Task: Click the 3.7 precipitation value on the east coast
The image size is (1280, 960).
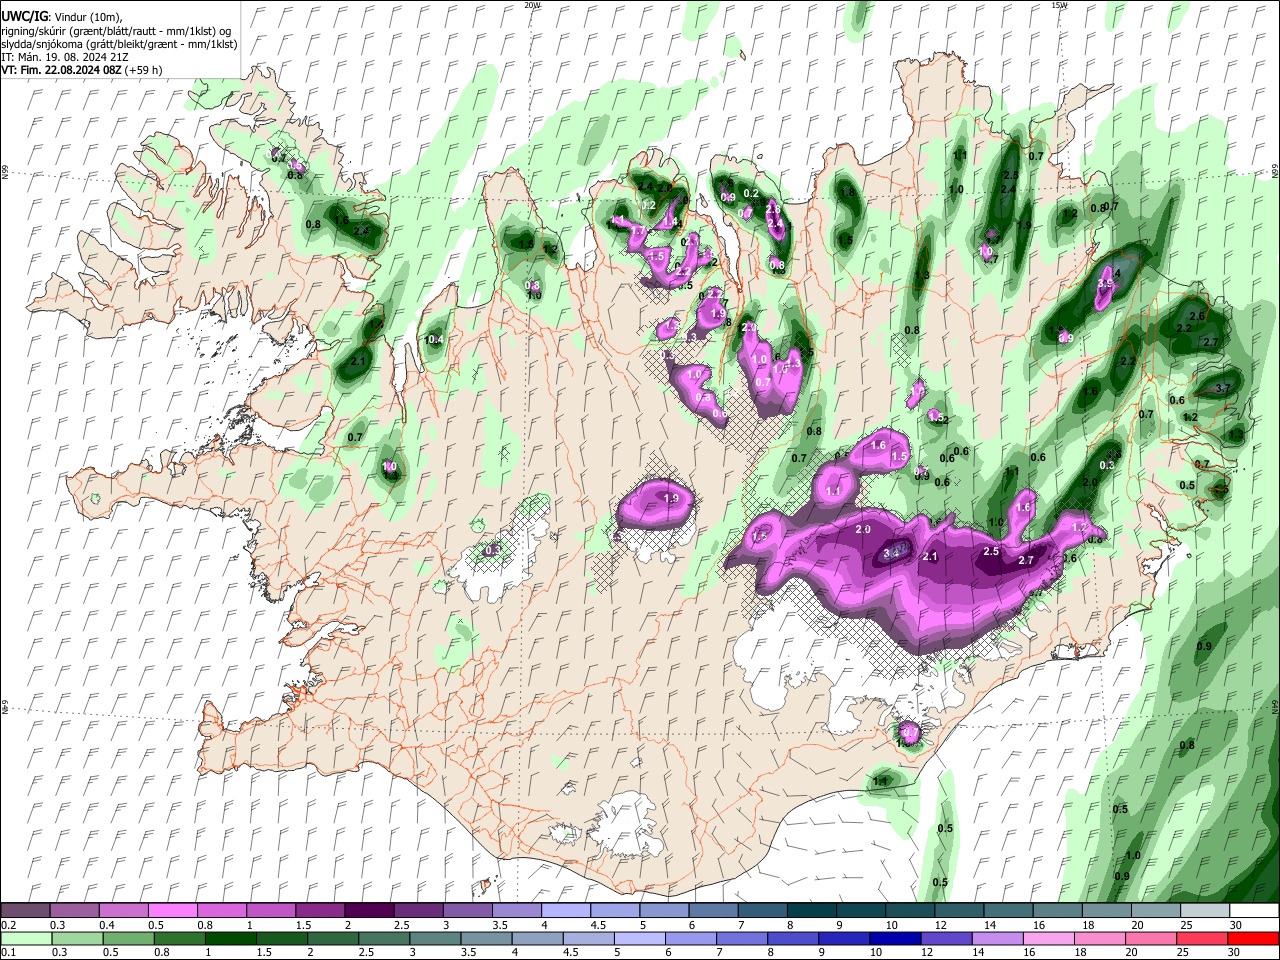Action: 1222,389
